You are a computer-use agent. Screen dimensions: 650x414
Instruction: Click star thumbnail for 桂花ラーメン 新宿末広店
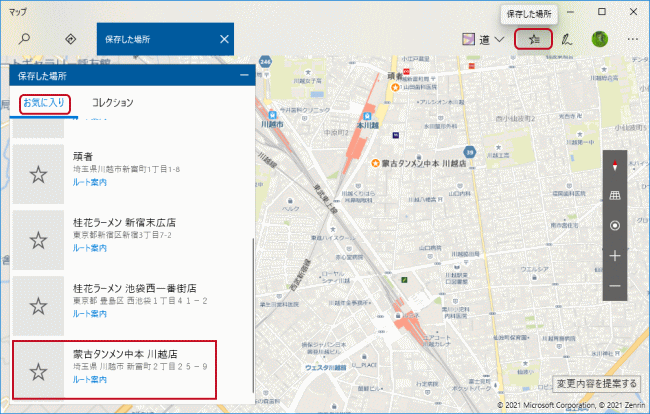[x=38, y=240]
